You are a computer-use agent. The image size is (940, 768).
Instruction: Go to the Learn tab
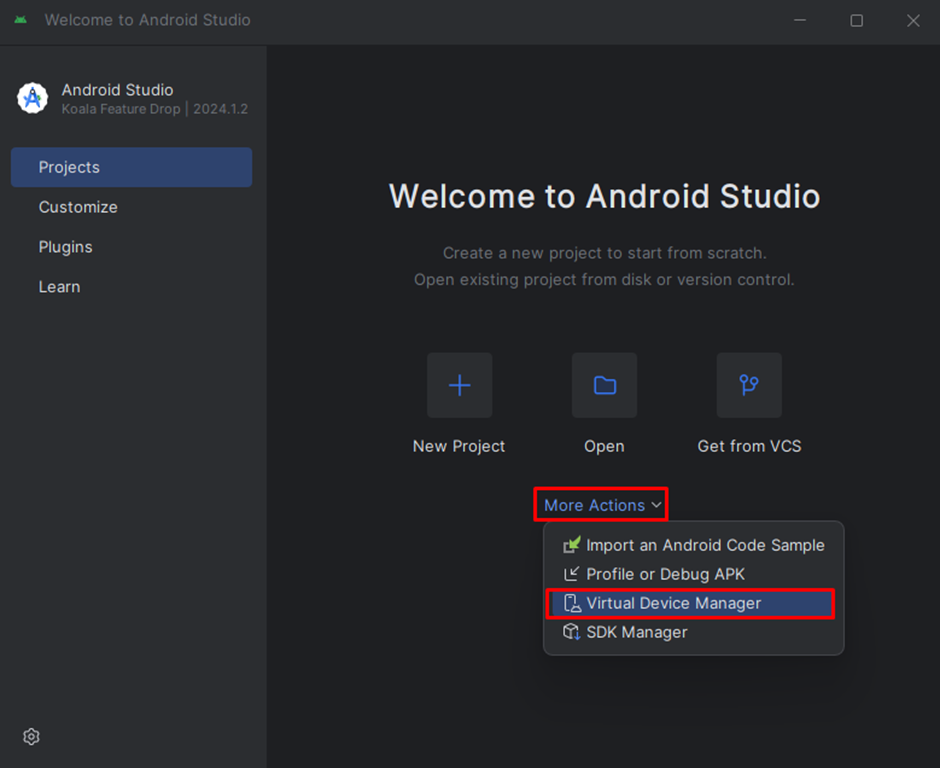(131, 287)
